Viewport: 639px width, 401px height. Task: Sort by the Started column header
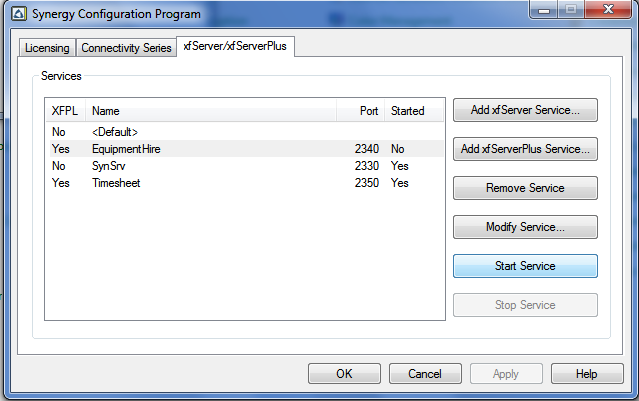[414, 110]
